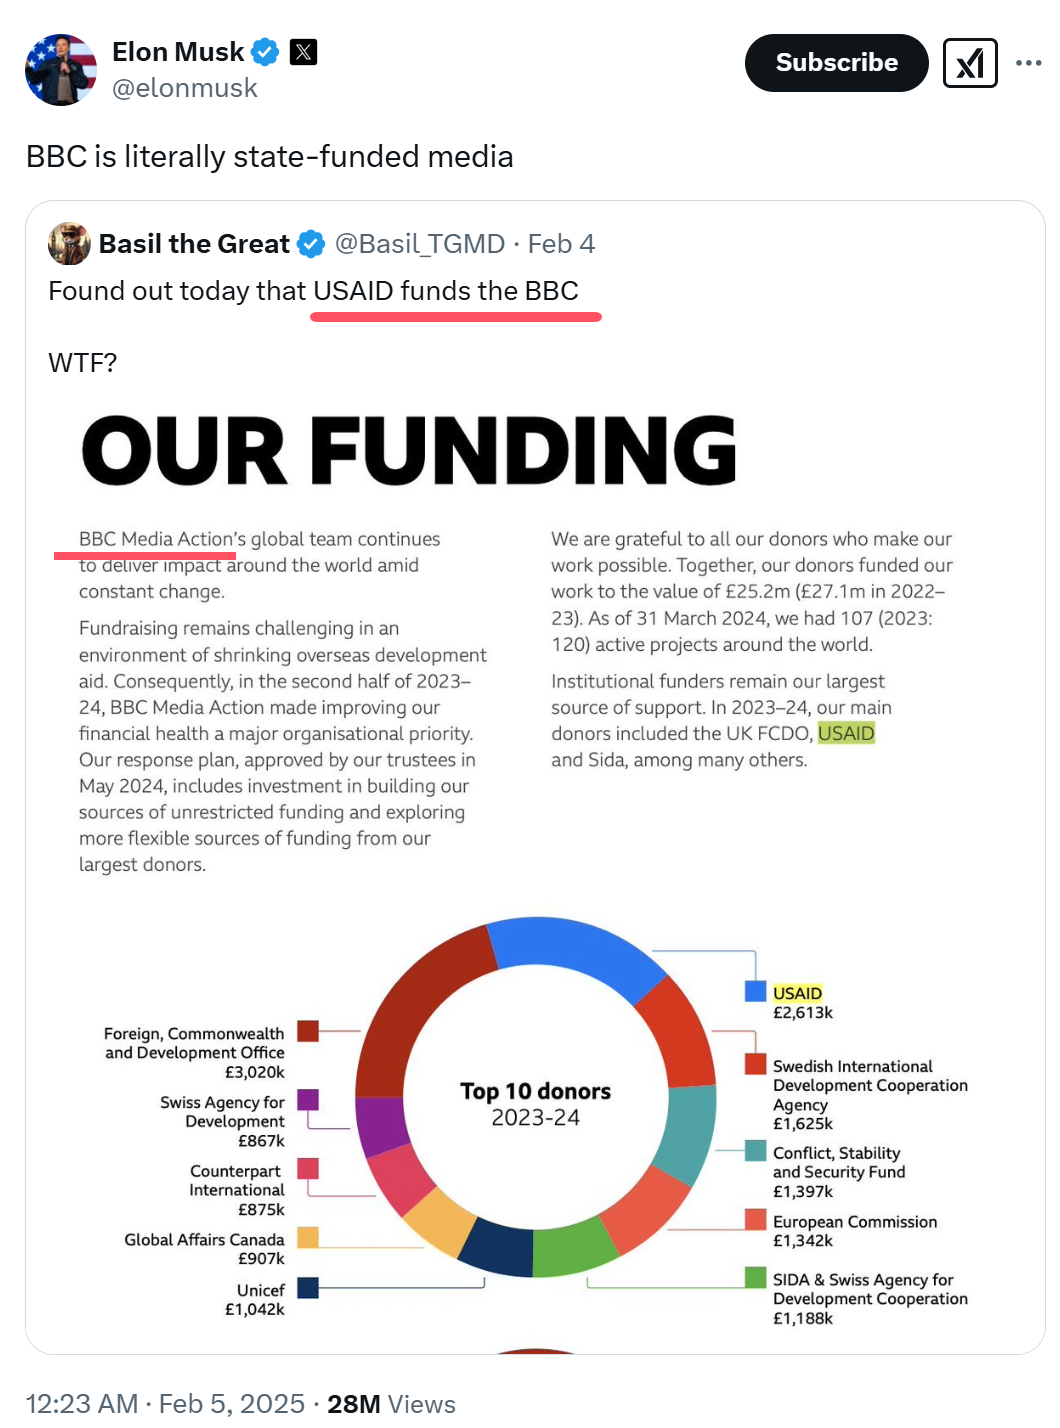Open the @elonmusk handle link
The image size is (1060, 1428).
185,89
